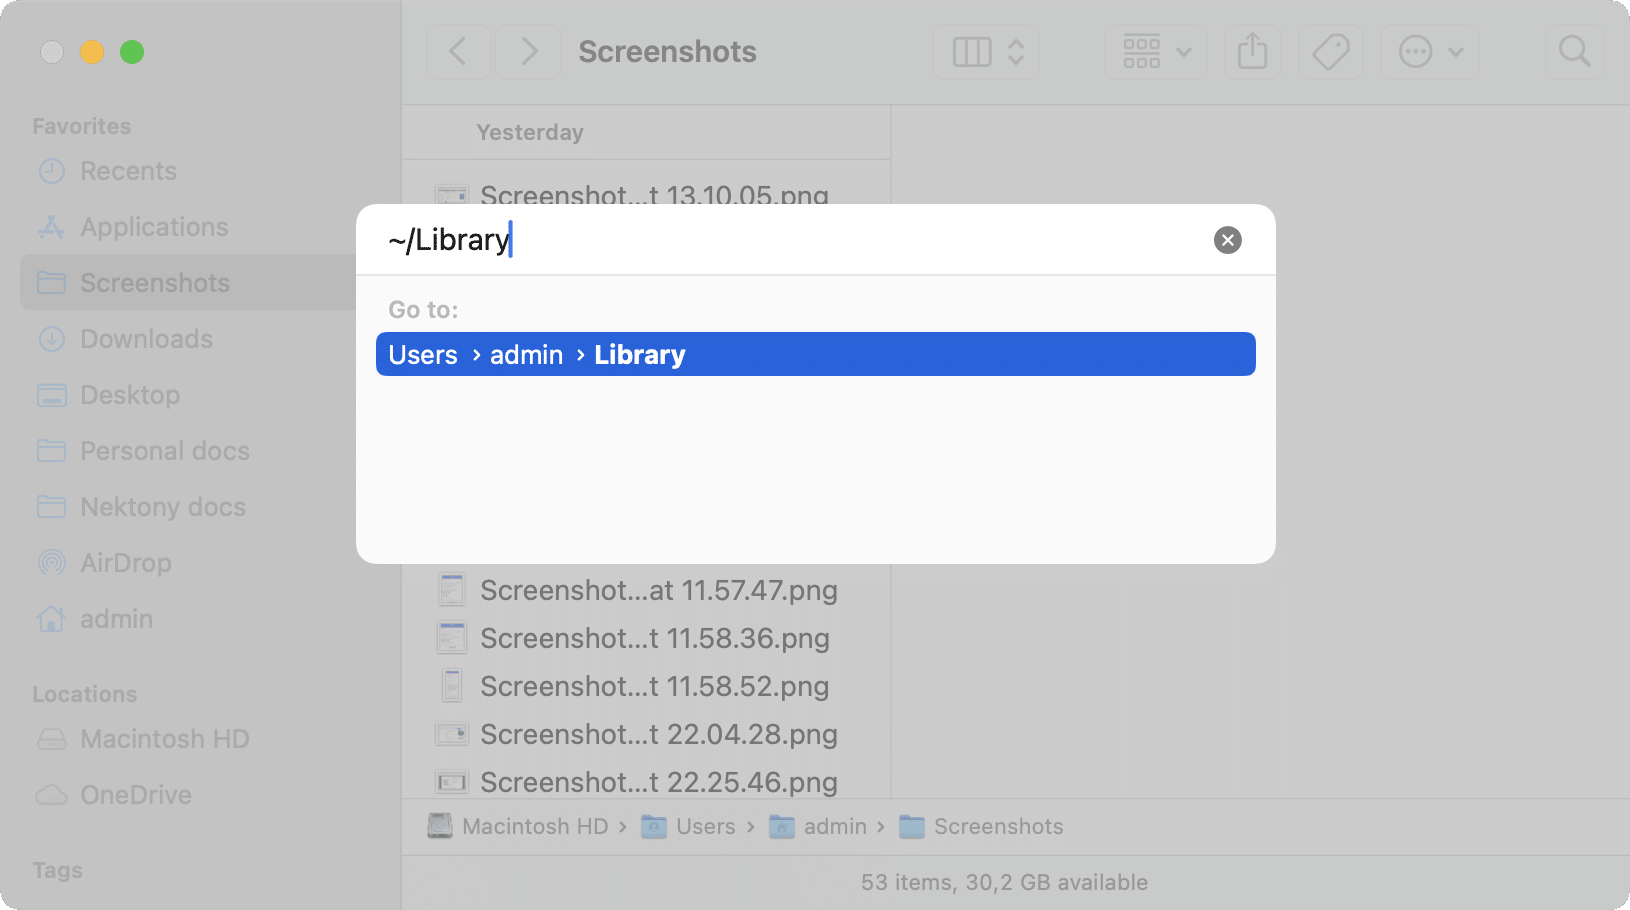Click the AirDrop icon in the sidebar
The image size is (1630, 910).
click(x=51, y=563)
